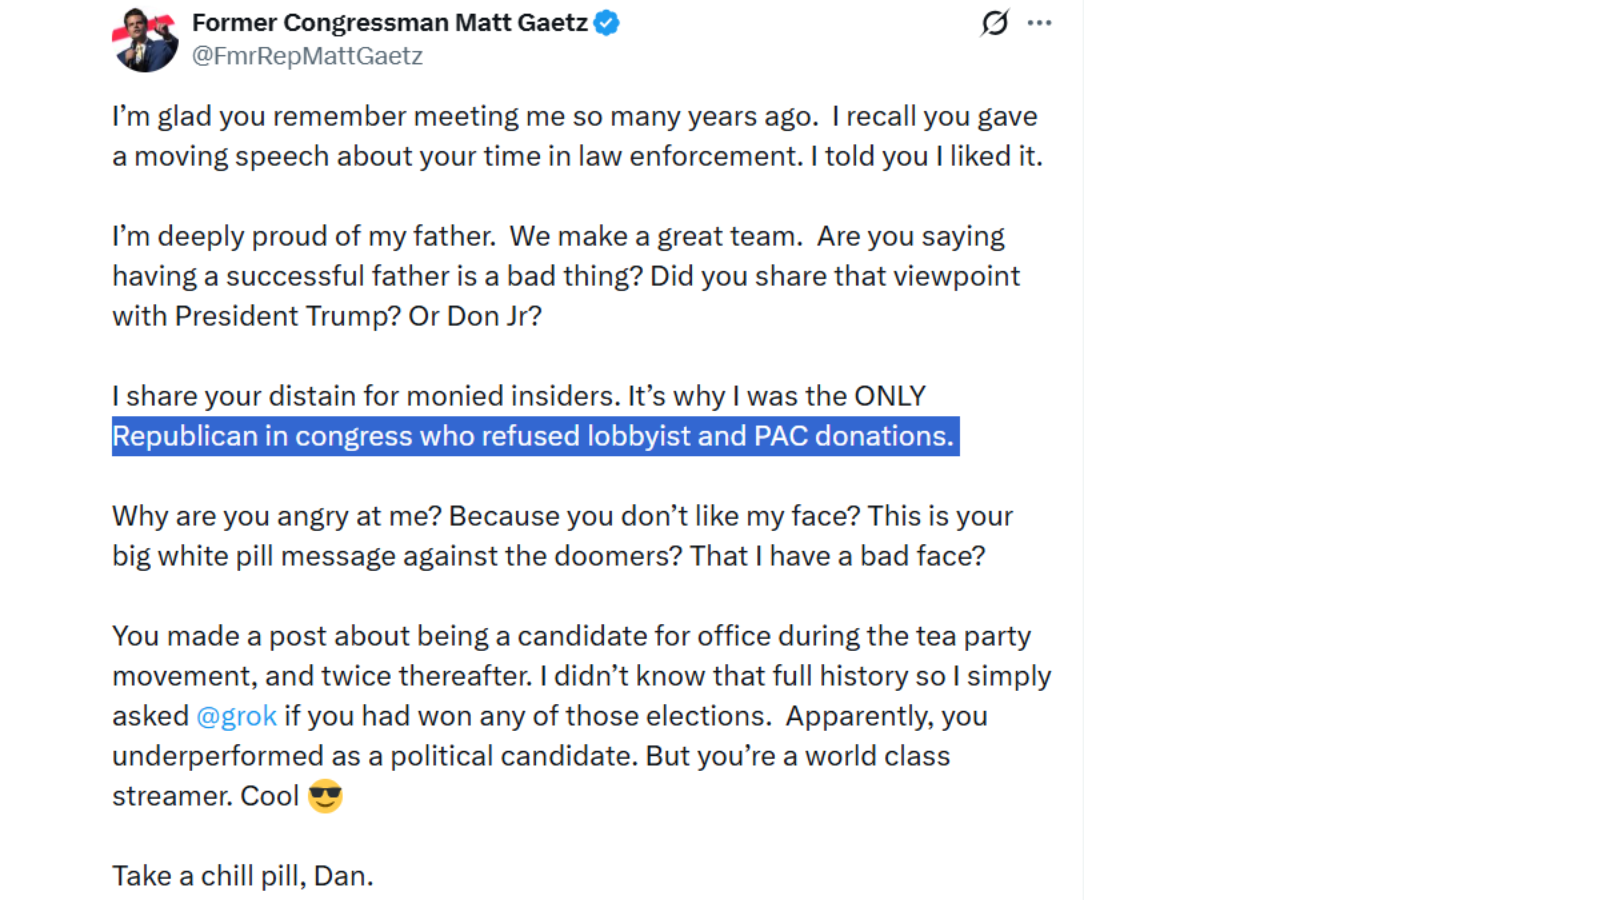
Task: Click Matt Gaetz's profile avatar picture
Action: click(x=146, y=40)
